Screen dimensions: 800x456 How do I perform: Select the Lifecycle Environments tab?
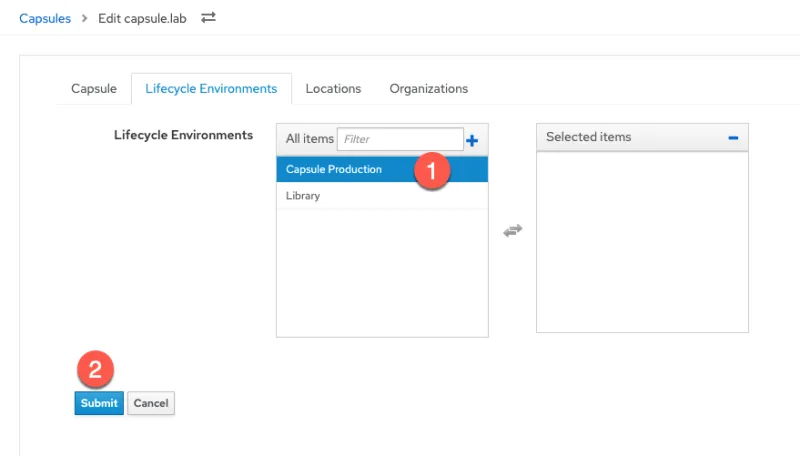click(211, 89)
